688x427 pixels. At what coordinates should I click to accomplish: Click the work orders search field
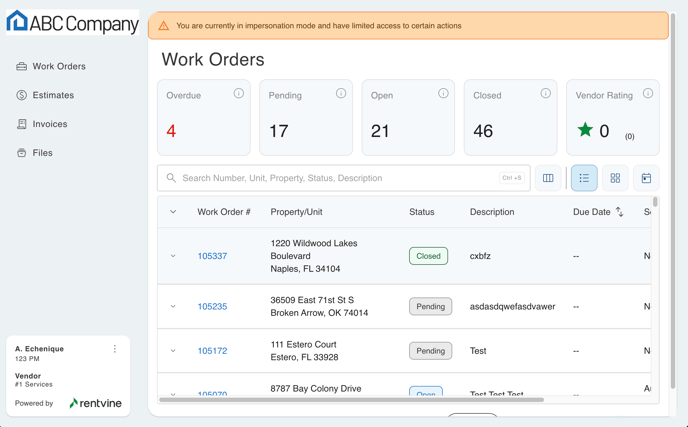(x=338, y=178)
